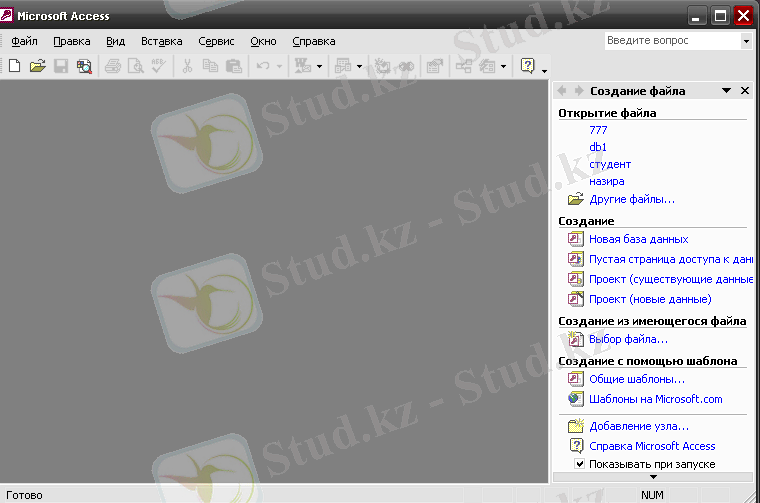Open the Вставка menu
Image resolution: width=760 pixels, height=503 pixels.
pyautogui.click(x=161, y=41)
